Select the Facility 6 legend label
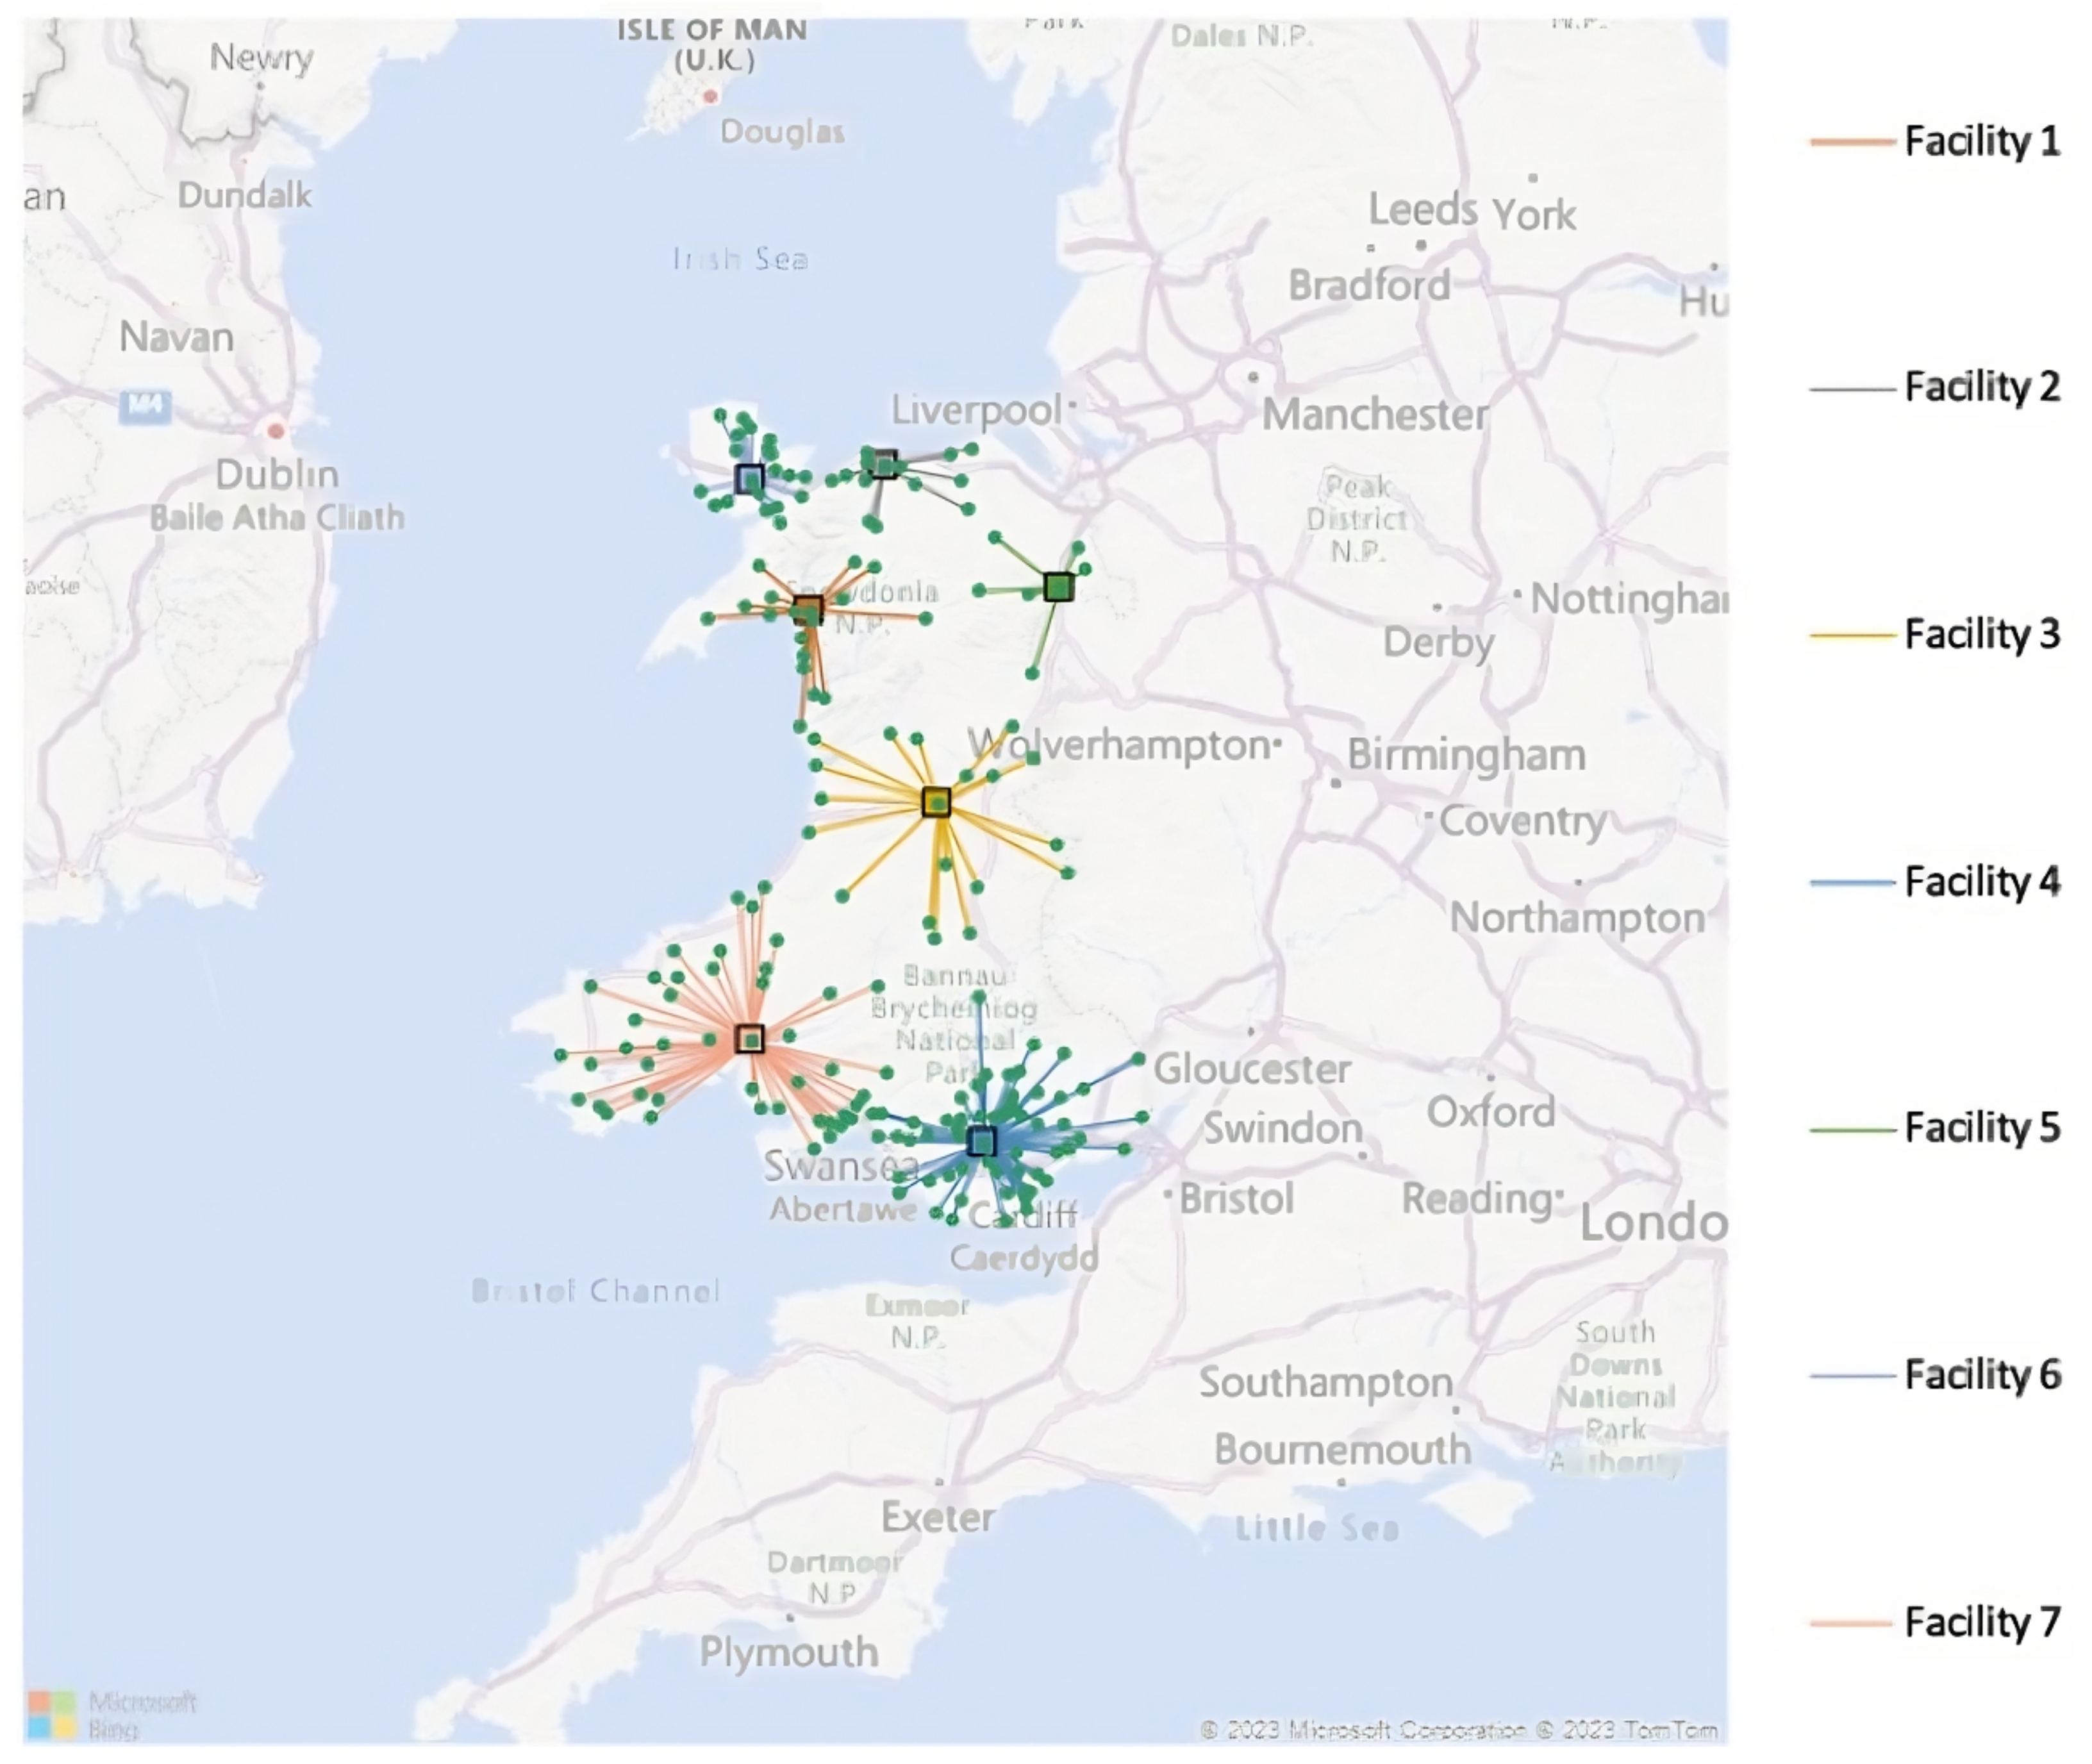The width and height of the screenshot is (2092, 1764). tap(1982, 1375)
